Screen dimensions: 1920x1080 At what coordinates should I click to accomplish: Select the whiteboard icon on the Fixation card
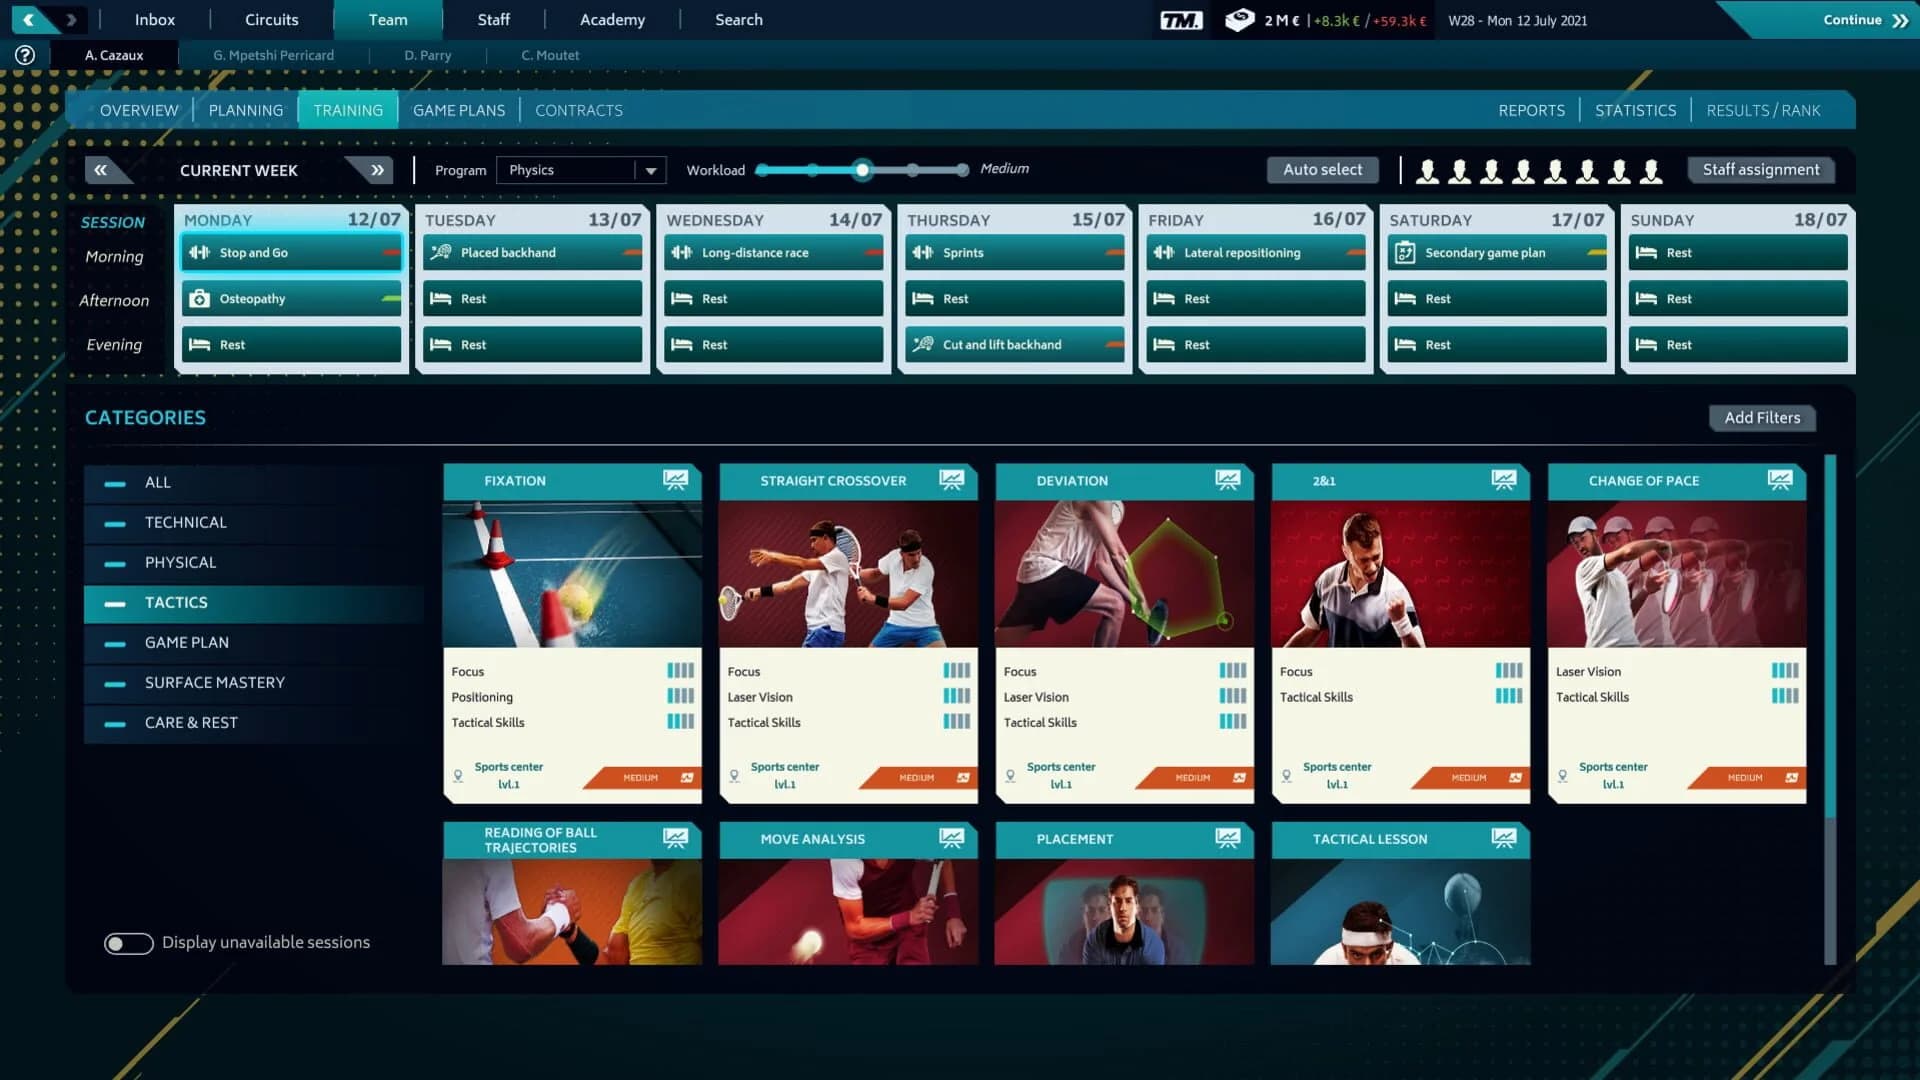click(x=678, y=480)
